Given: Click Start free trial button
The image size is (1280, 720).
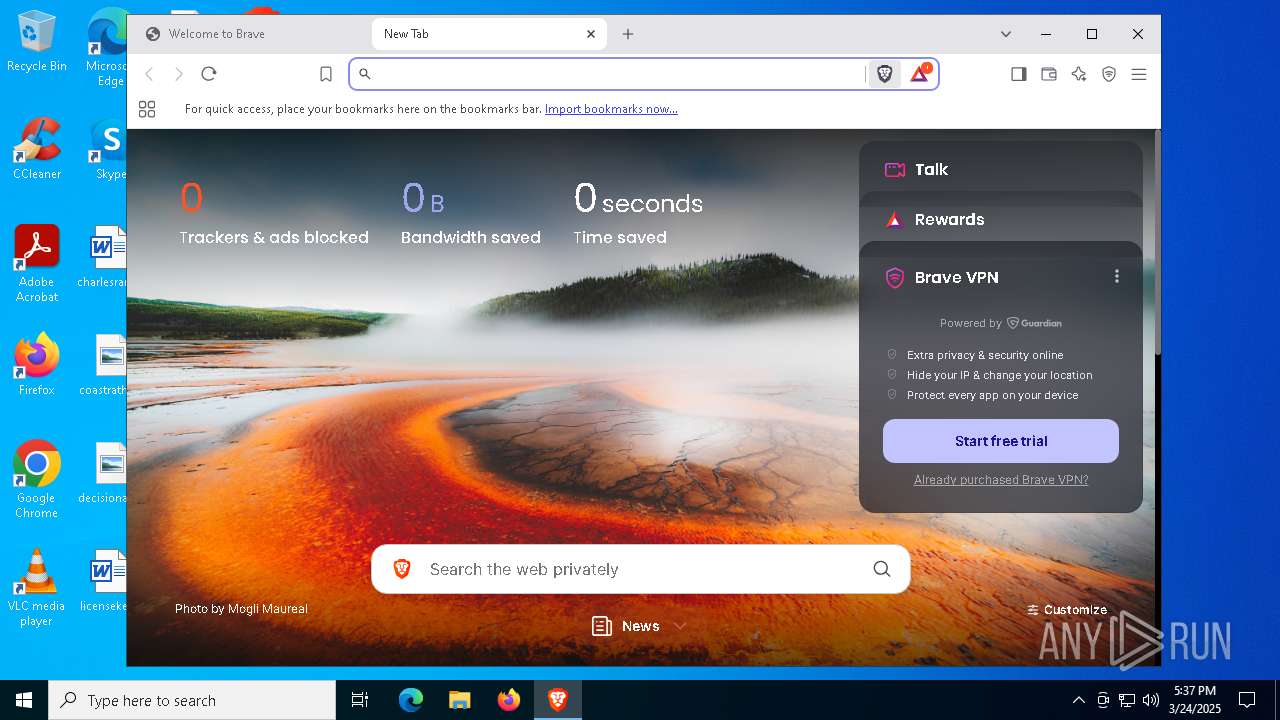Looking at the screenshot, I should coord(1001,441).
